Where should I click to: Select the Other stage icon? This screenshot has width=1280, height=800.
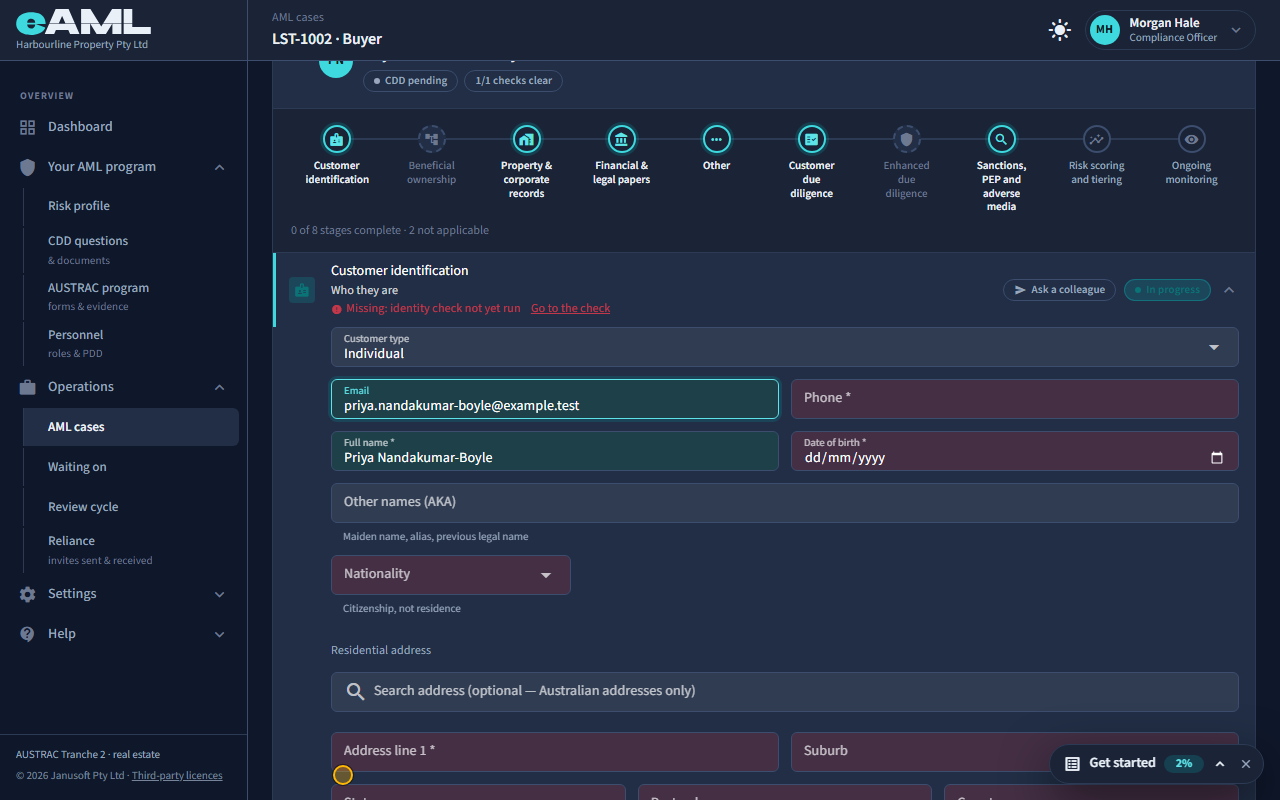tap(716, 139)
